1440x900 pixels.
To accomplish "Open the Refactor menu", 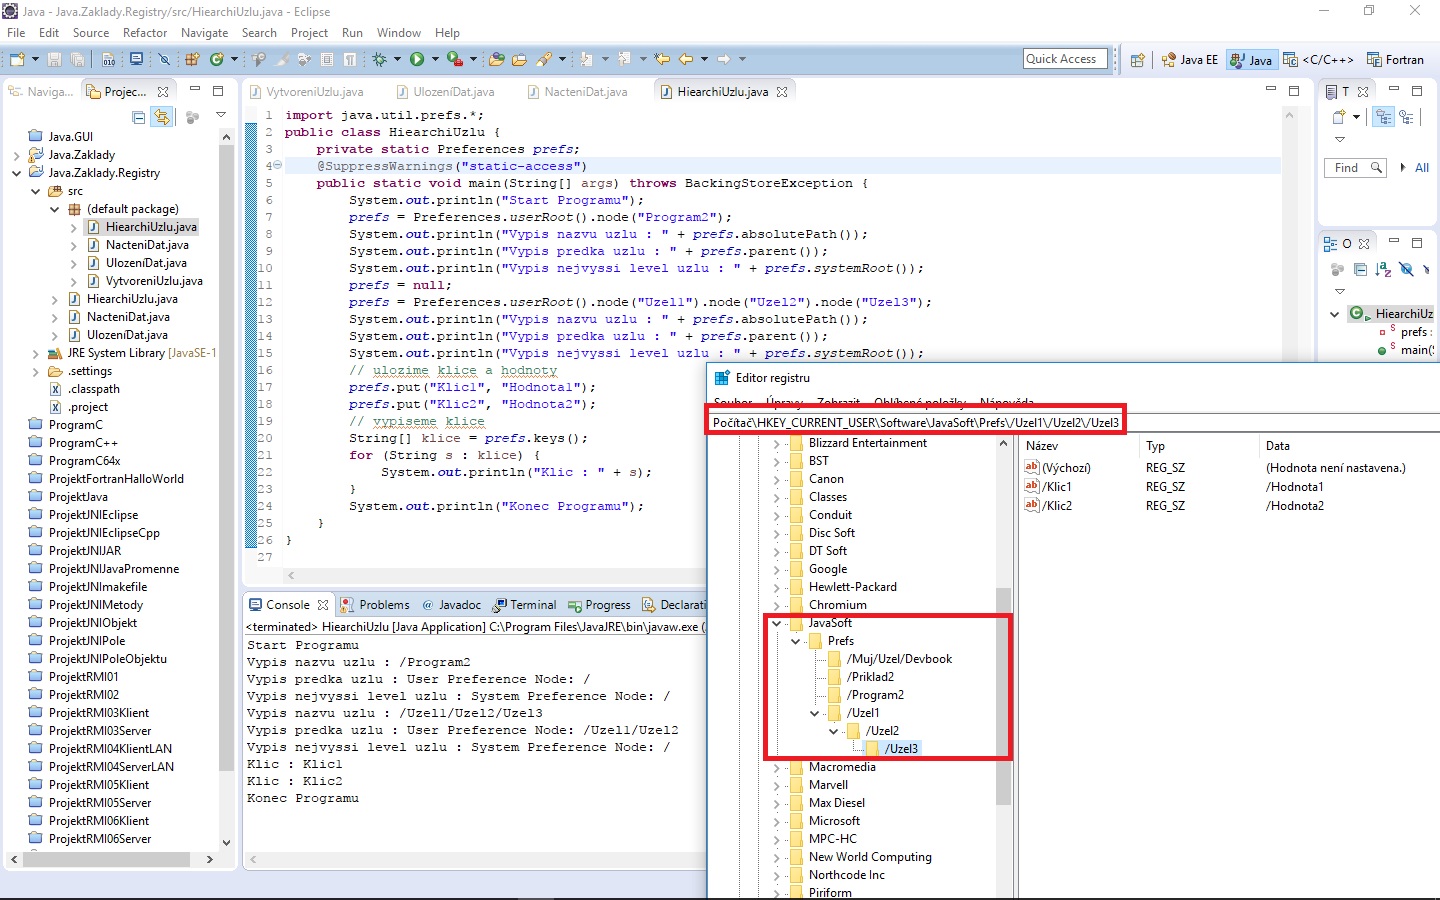I will click(x=145, y=33).
